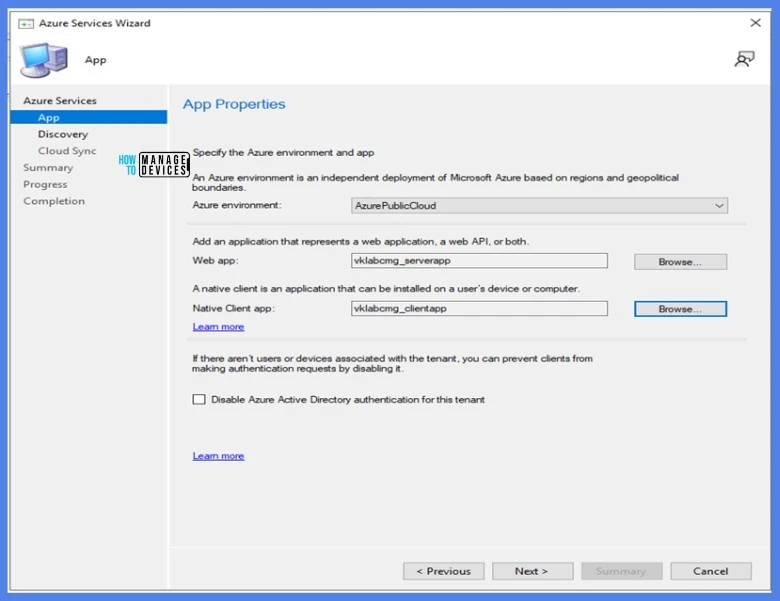Proceed with the Next button
Viewport: 780px width, 601px height.
click(532, 571)
